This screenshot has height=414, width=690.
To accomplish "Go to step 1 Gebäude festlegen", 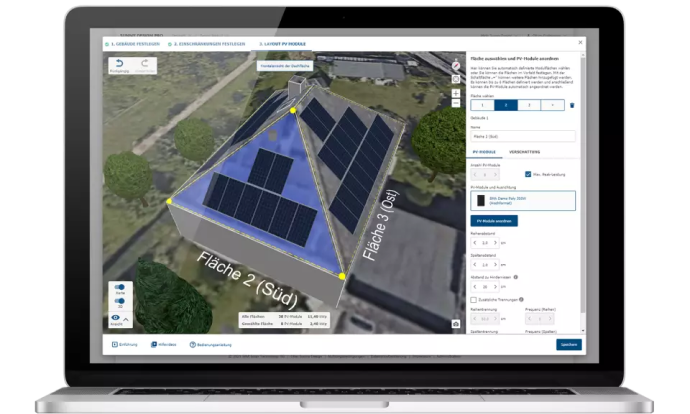I will pyautogui.click(x=132, y=44).
